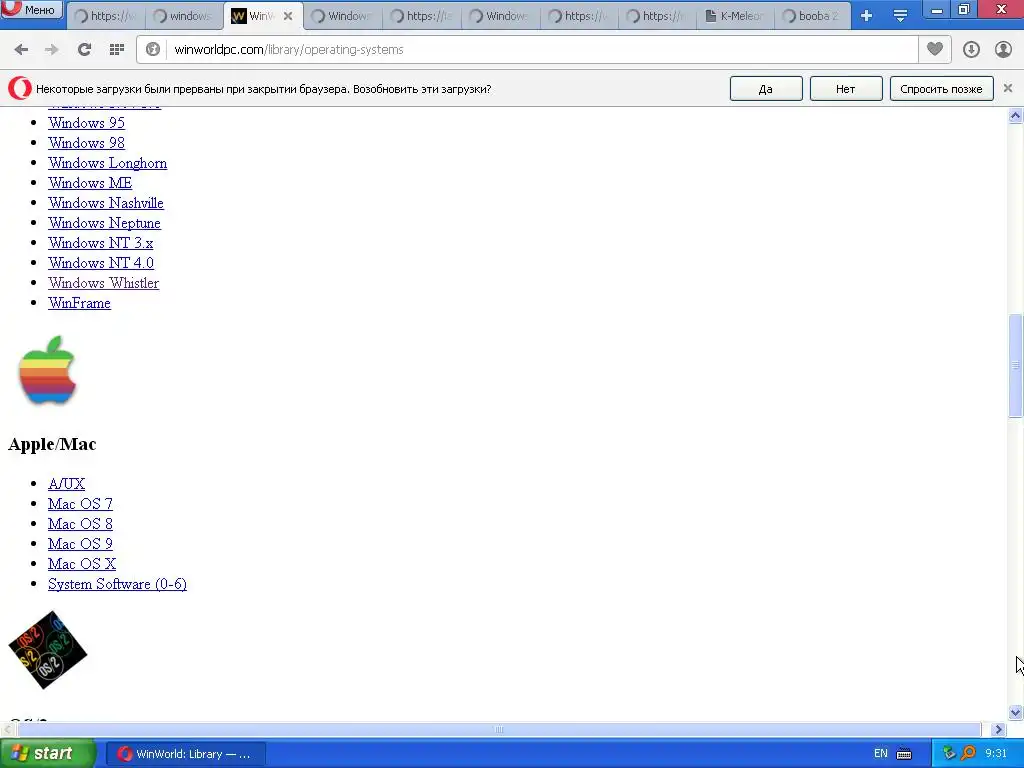
Task: Open the A/UX link
Action: 67,484
